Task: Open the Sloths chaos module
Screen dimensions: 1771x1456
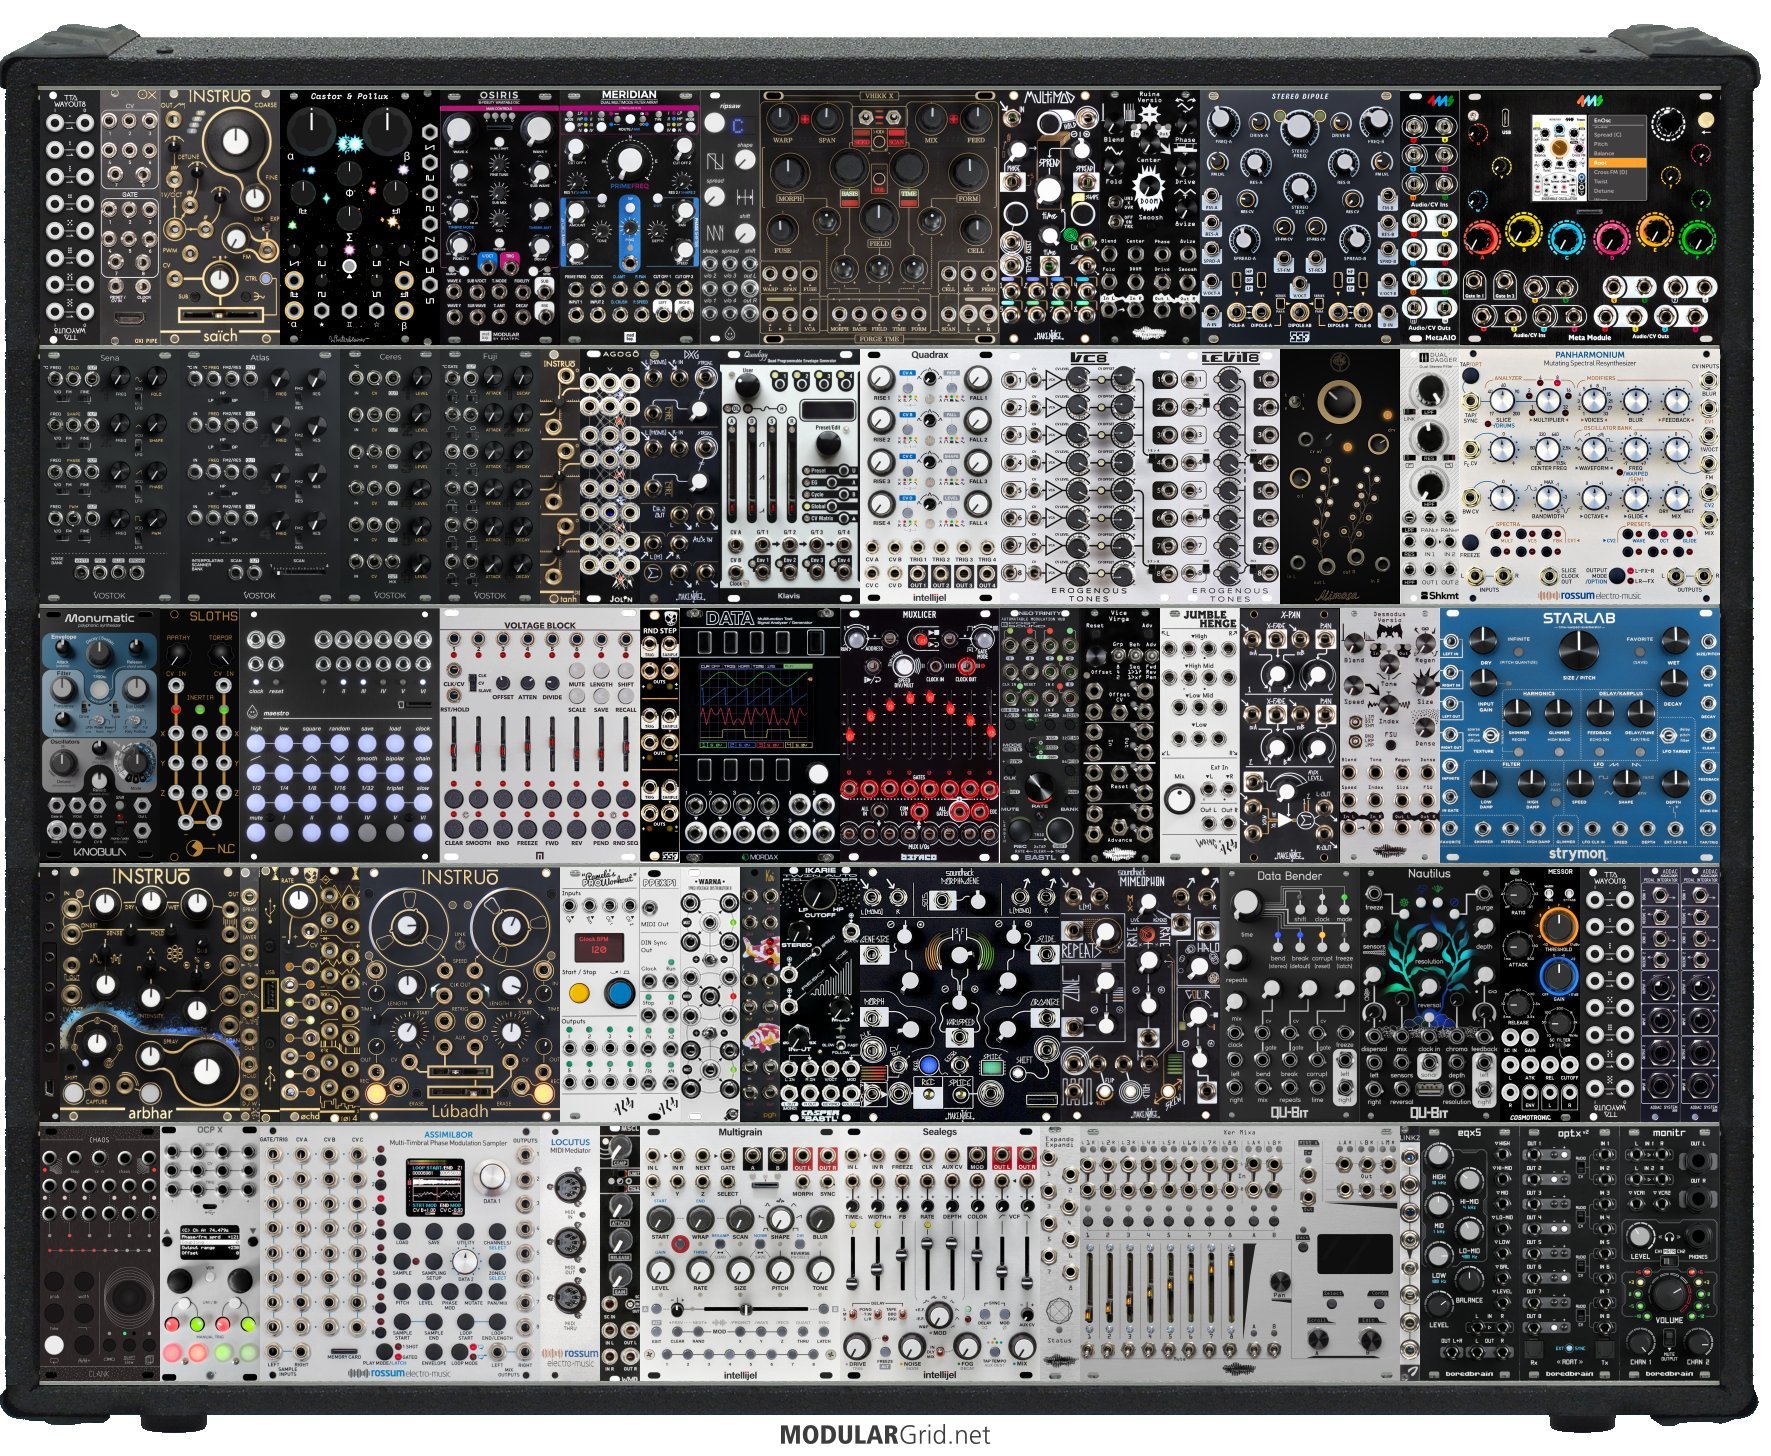Action: pos(200,735)
